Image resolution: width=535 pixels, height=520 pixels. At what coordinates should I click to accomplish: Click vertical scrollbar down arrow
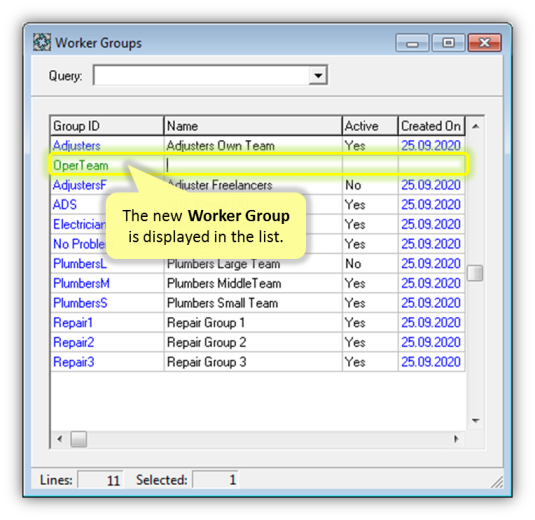pyautogui.click(x=475, y=420)
